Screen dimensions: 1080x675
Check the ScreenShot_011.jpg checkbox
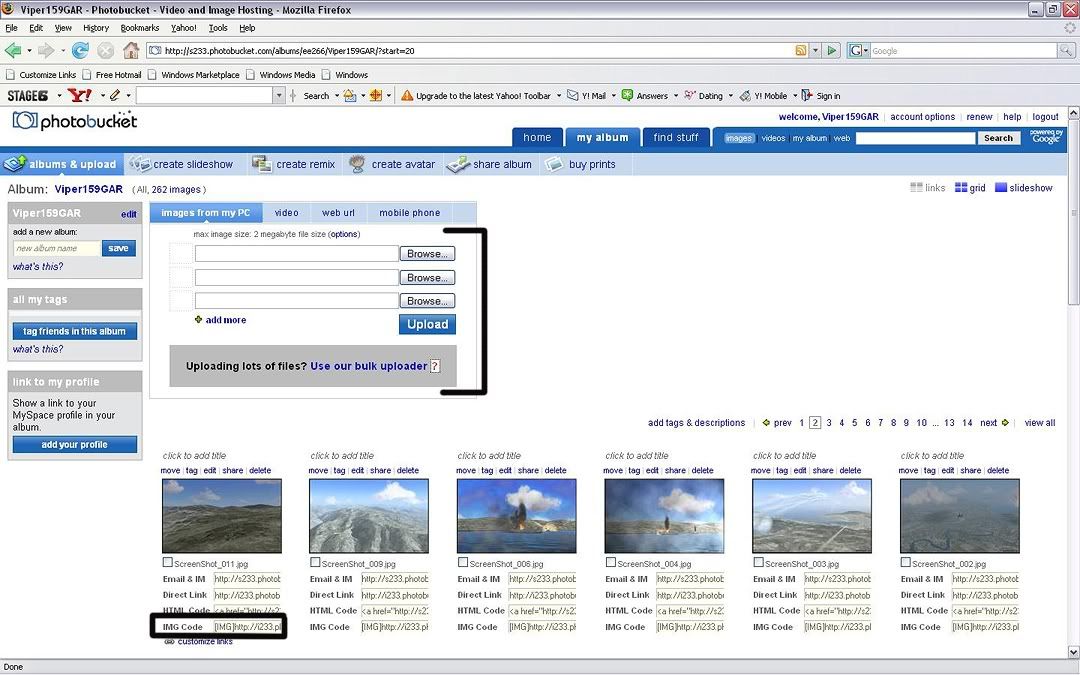[x=168, y=563]
